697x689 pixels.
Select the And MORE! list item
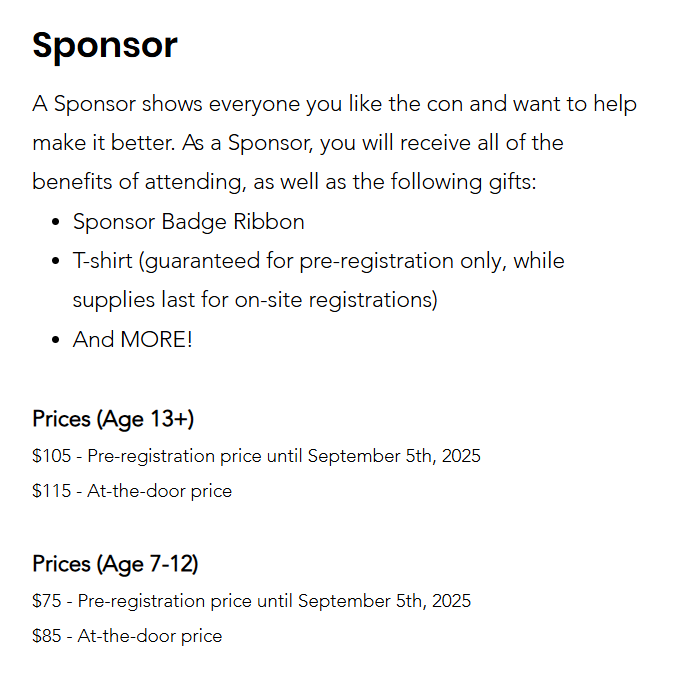pos(132,340)
